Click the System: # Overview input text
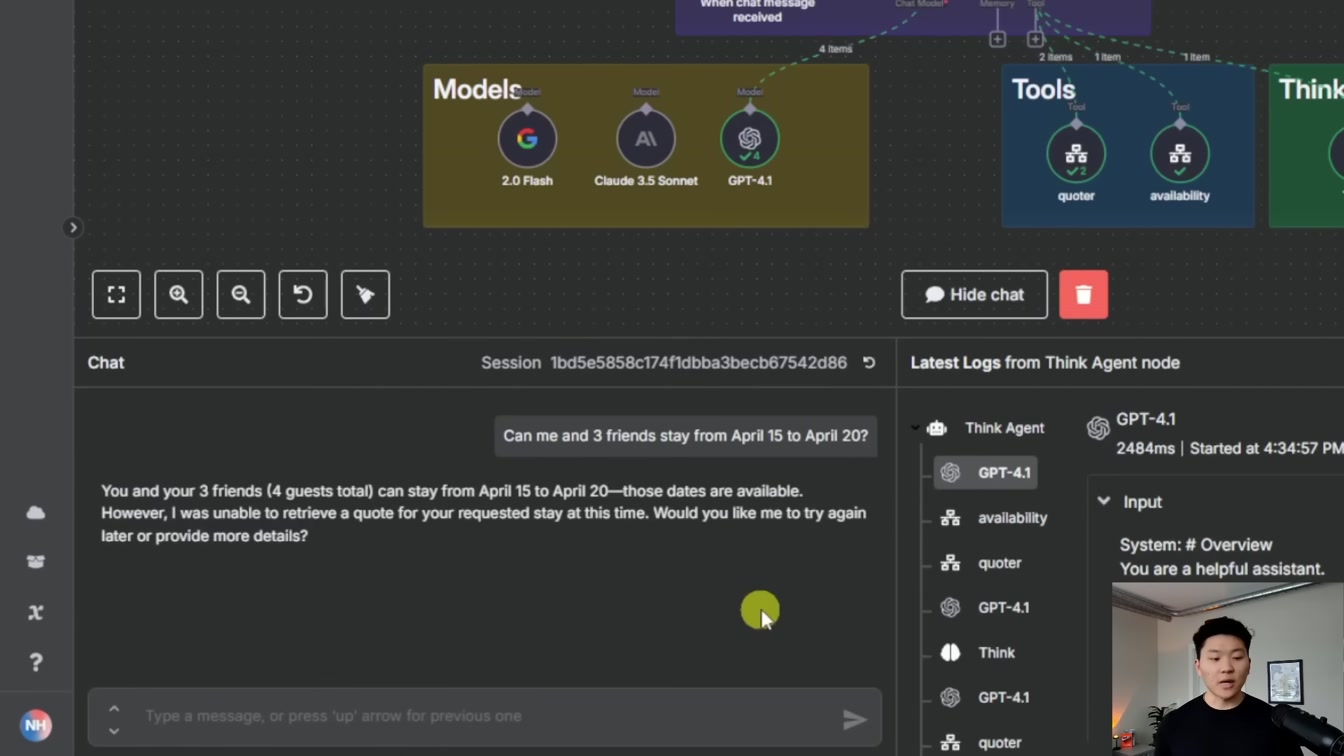 pos(1195,545)
